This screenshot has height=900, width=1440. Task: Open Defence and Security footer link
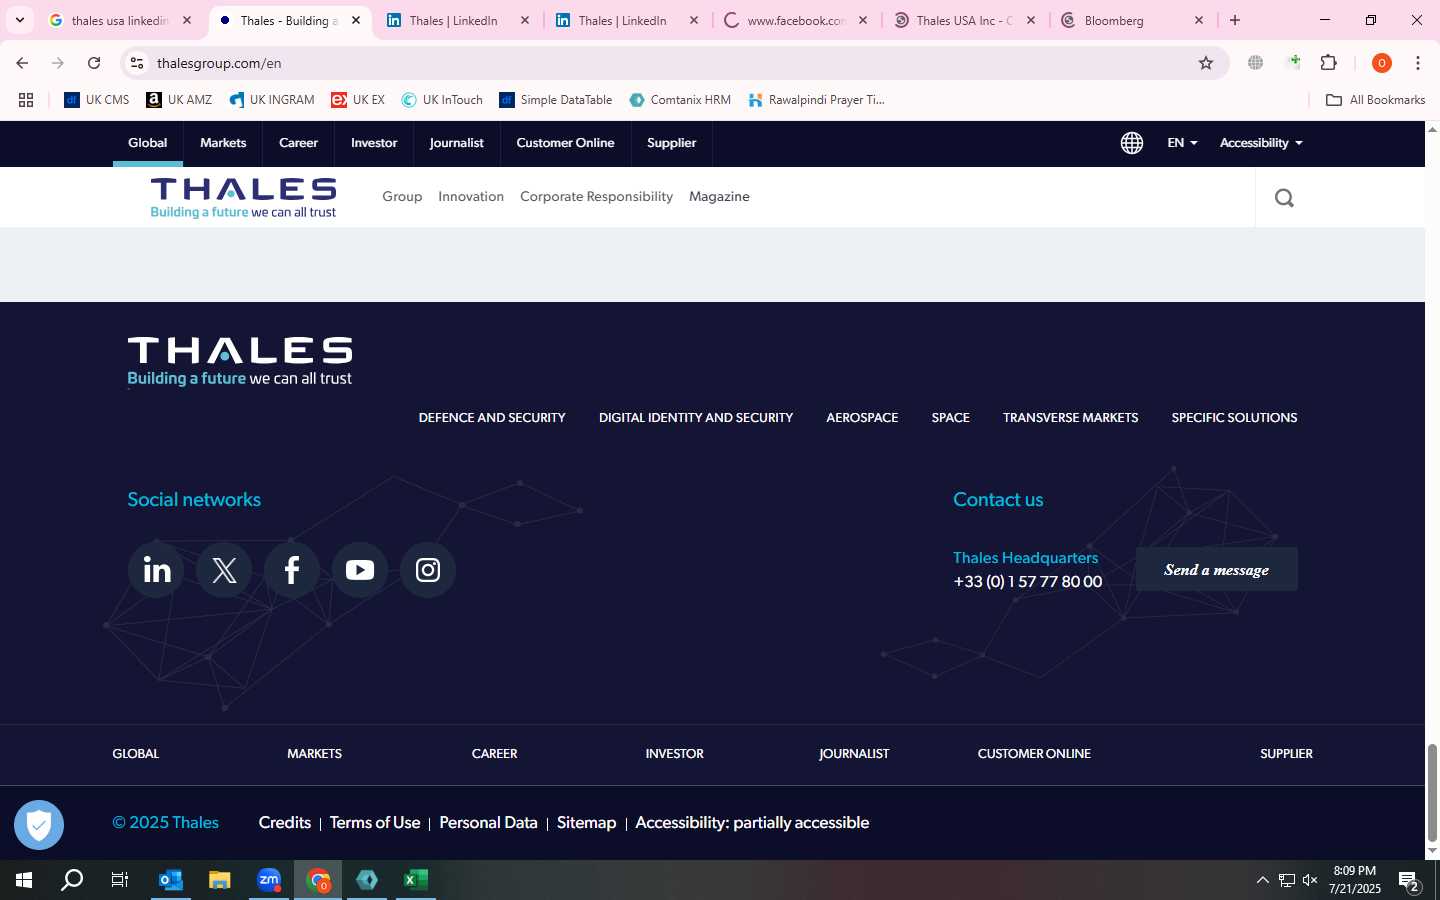492,418
